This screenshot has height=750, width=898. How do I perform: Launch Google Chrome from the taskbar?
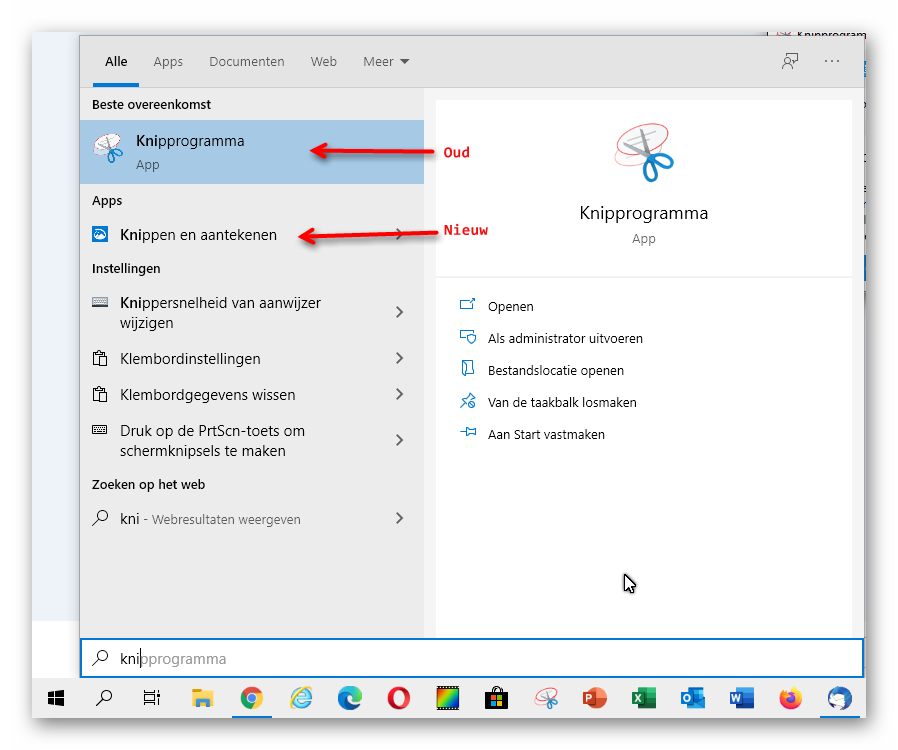coord(251,699)
